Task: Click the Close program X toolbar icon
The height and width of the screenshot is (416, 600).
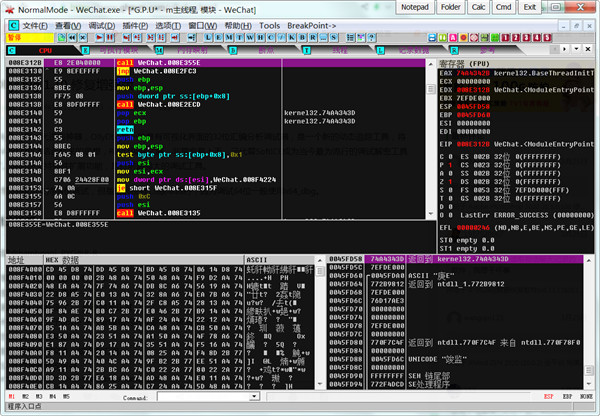Action: (83, 38)
